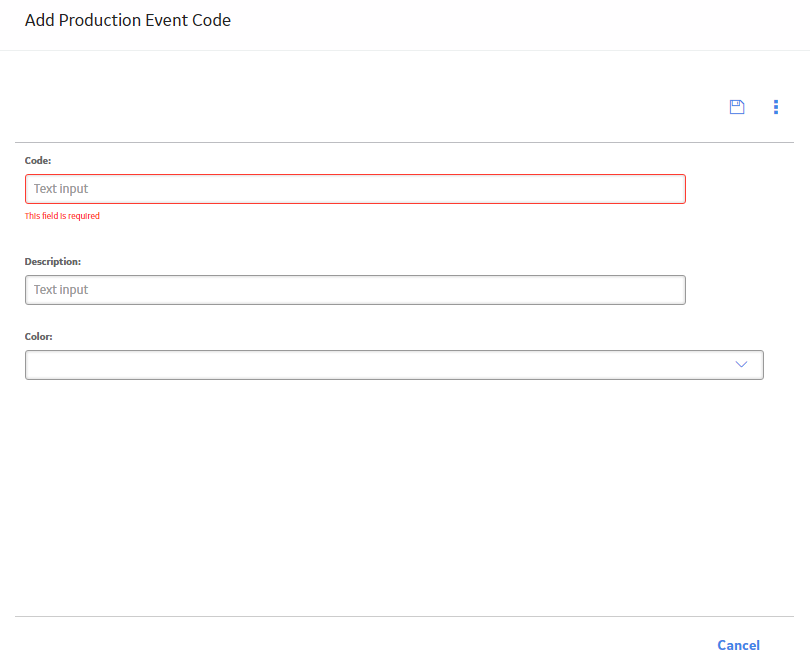Click placeholder 'Text input' in Code box

click(61, 189)
